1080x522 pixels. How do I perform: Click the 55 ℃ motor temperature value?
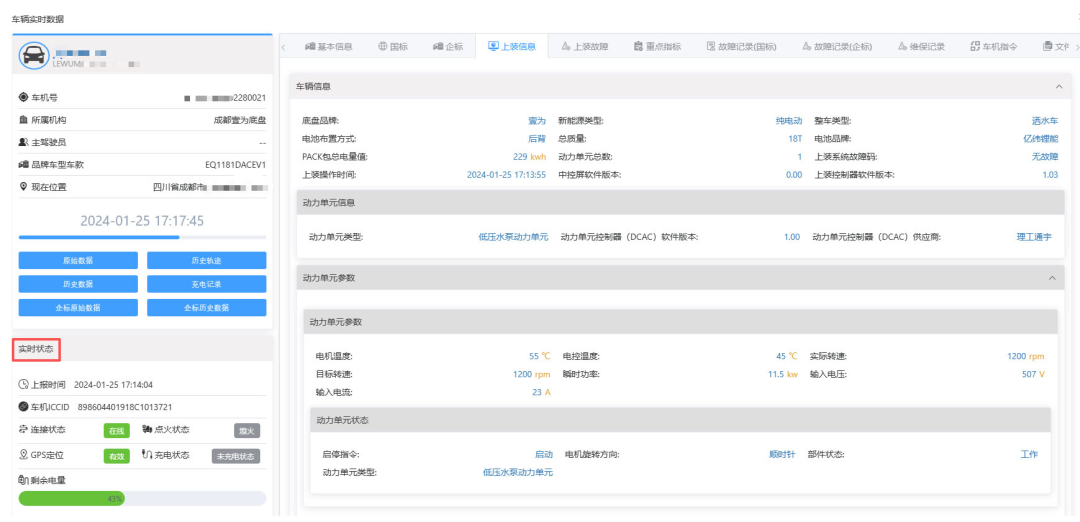540,356
